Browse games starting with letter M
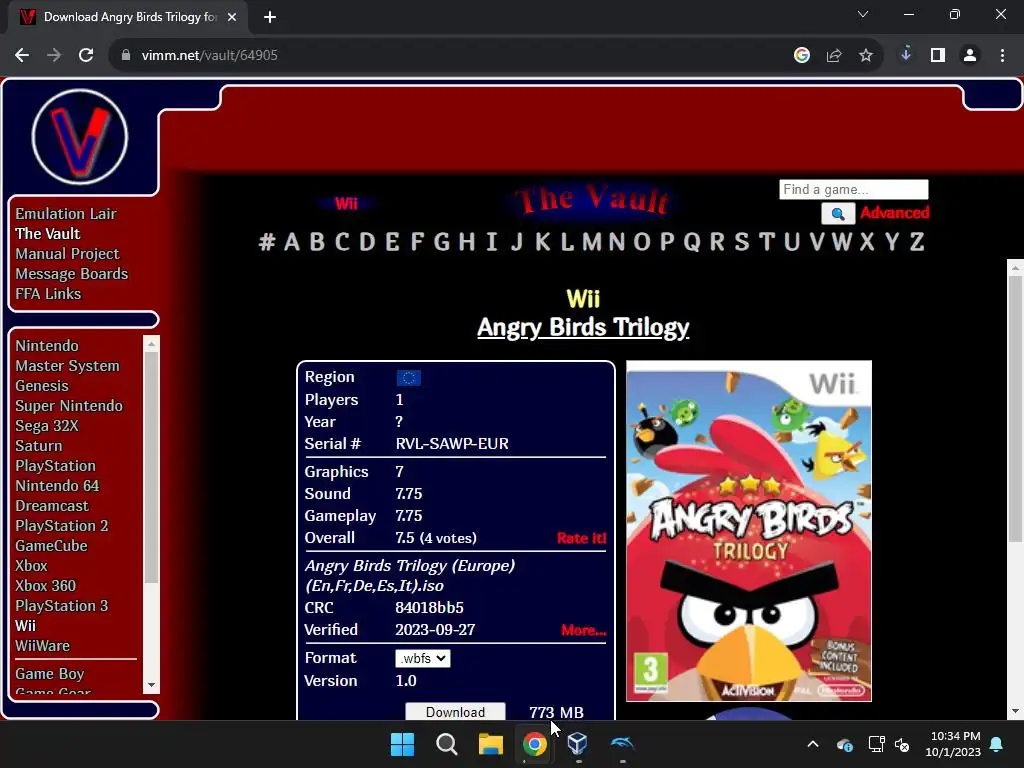The image size is (1024, 768). (x=592, y=242)
